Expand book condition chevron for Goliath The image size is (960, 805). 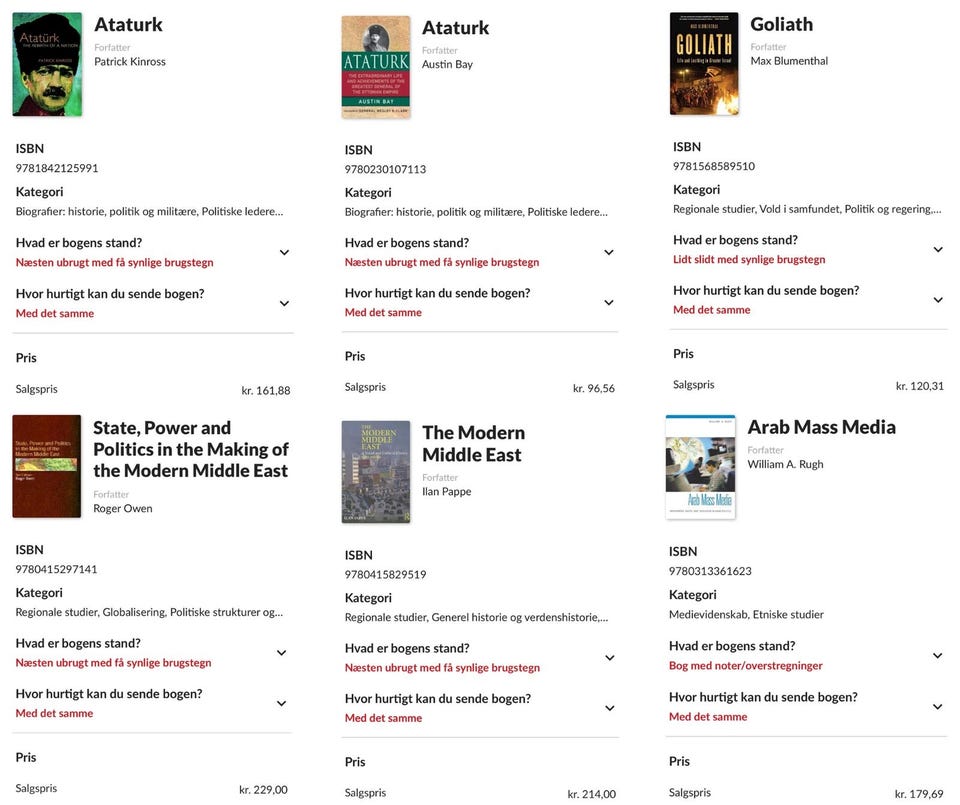tap(938, 250)
